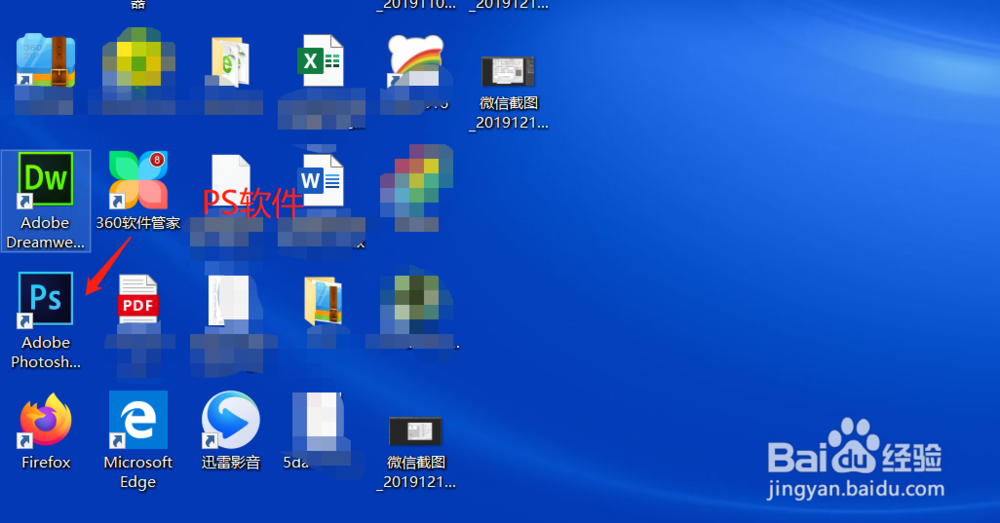Open the 360 zip archive shortcut

point(45,61)
